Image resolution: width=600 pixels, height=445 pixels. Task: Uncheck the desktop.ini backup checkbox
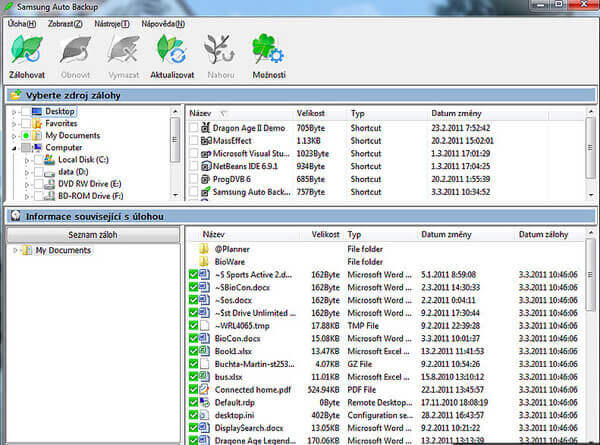[193, 415]
